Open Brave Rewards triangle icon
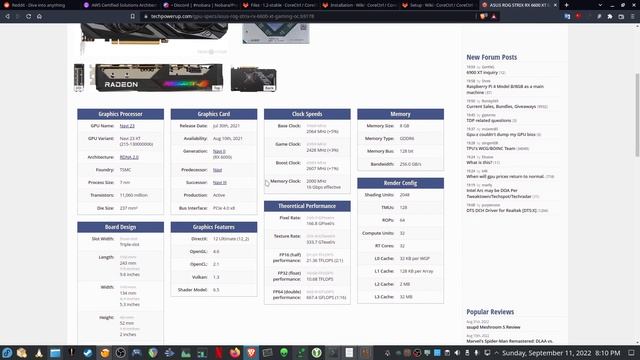Viewport: 640px width, 360px height. [493, 16]
